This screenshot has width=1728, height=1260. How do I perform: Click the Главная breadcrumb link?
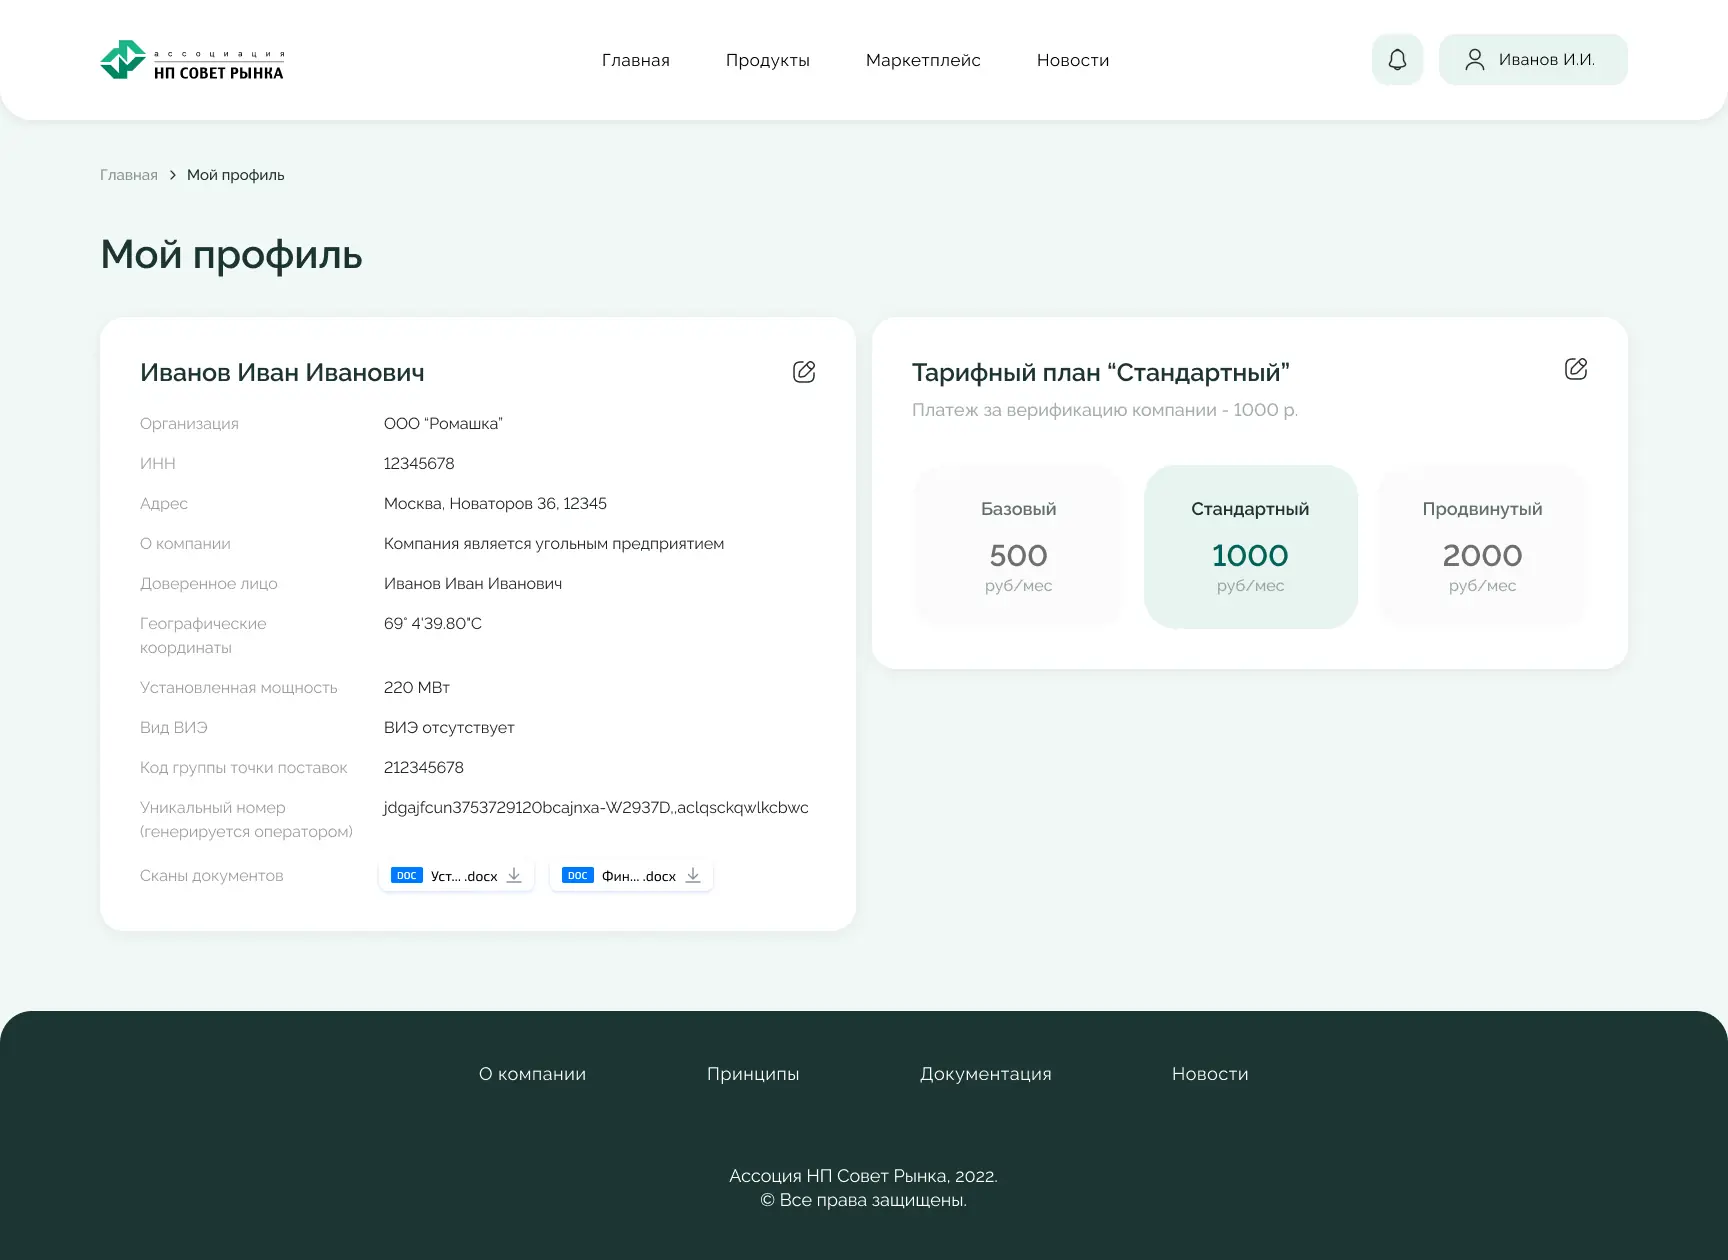(x=129, y=175)
